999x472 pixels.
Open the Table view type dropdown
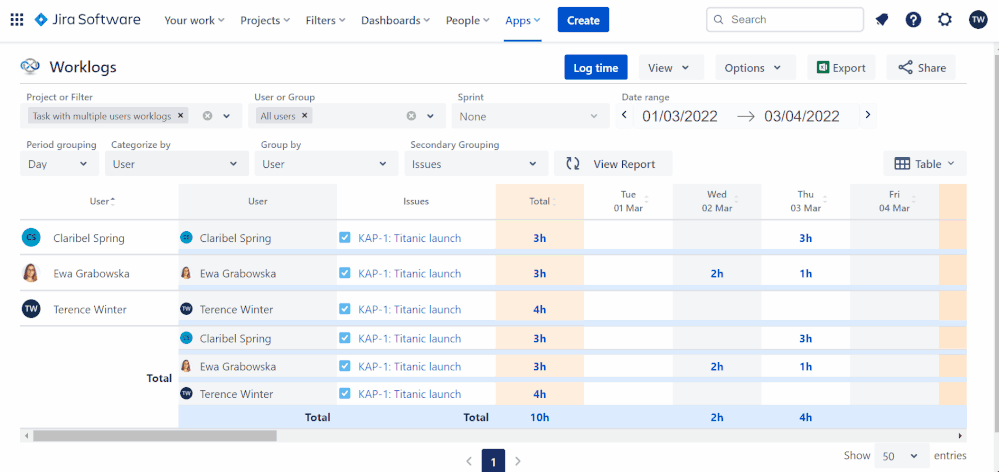925,164
